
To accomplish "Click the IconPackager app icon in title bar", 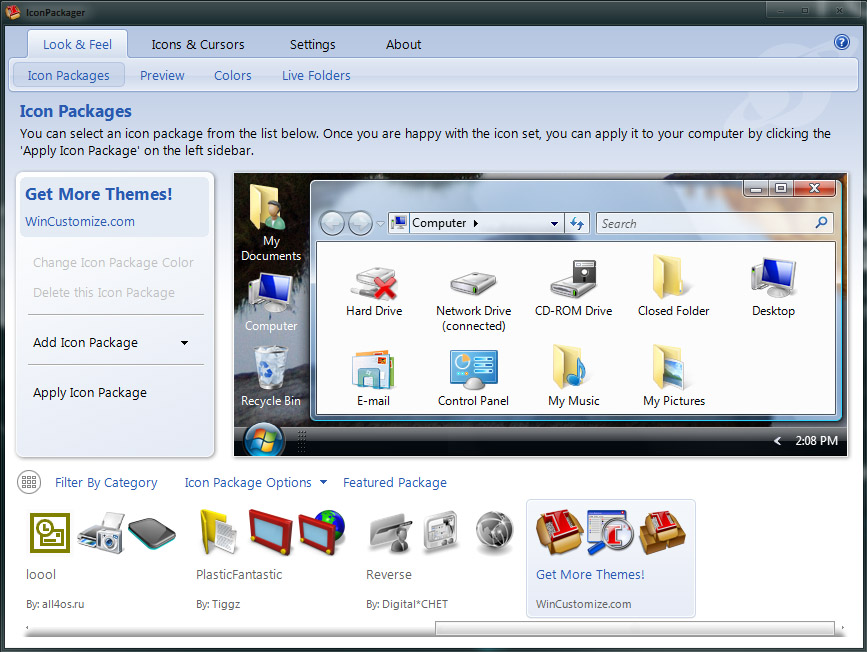I will pyautogui.click(x=13, y=12).
